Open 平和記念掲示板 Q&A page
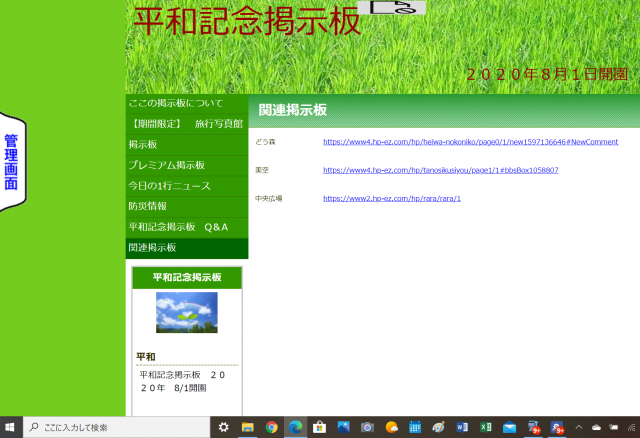Viewport: 640px width, 438px height. click(x=179, y=227)
